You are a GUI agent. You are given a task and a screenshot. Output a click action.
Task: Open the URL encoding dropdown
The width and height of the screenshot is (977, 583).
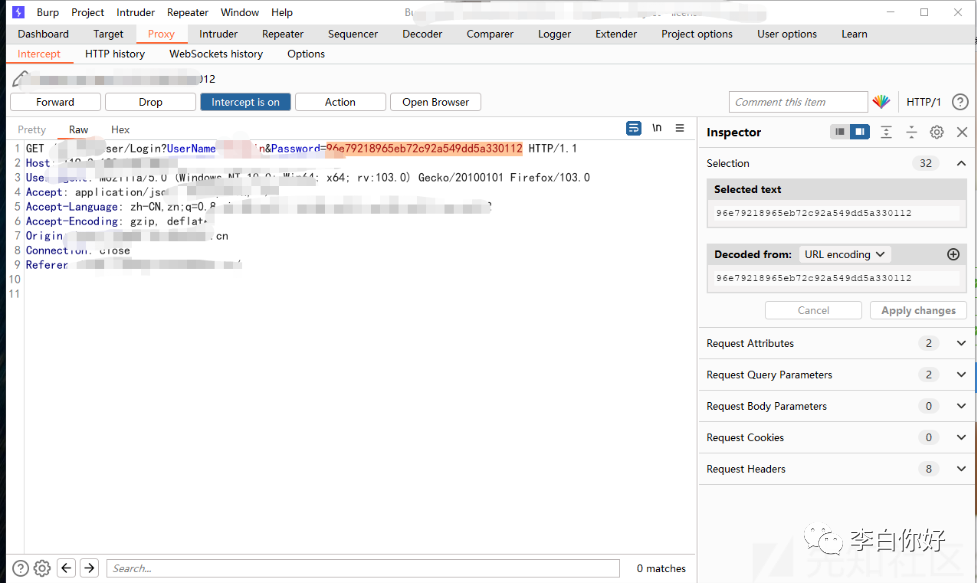pos(844,254)
